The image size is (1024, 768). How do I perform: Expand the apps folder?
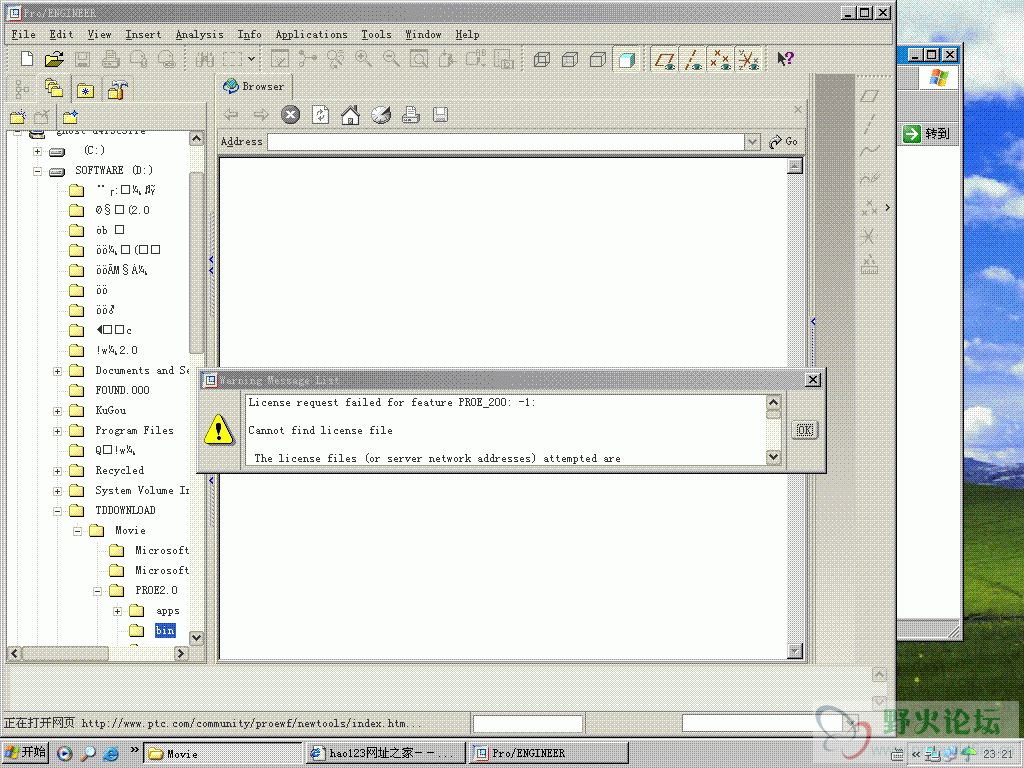click(118, 612)
